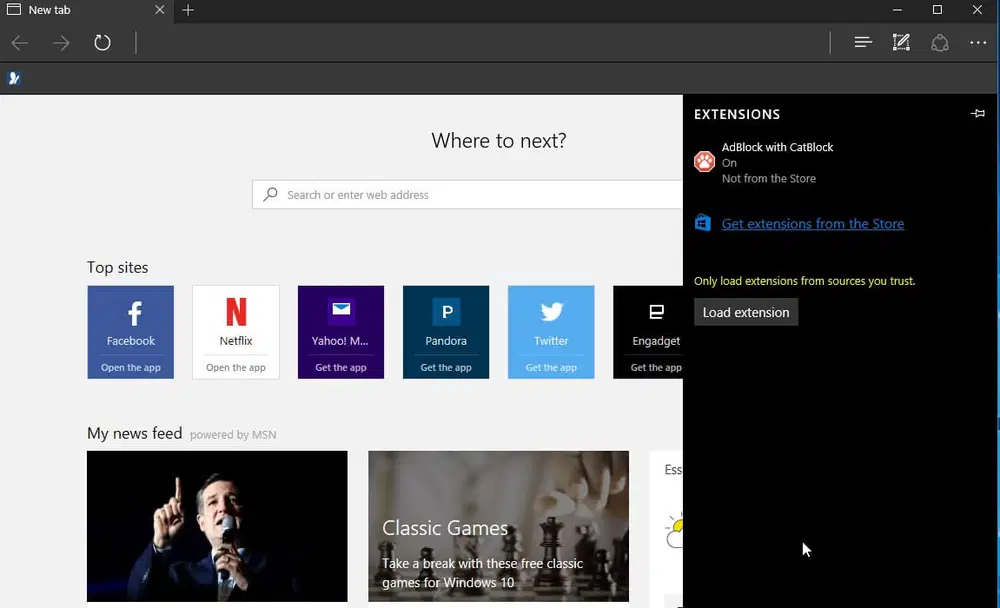Click the search magnifier in address bar
This screenshot has width=1000, height=608.
point(269,194)
